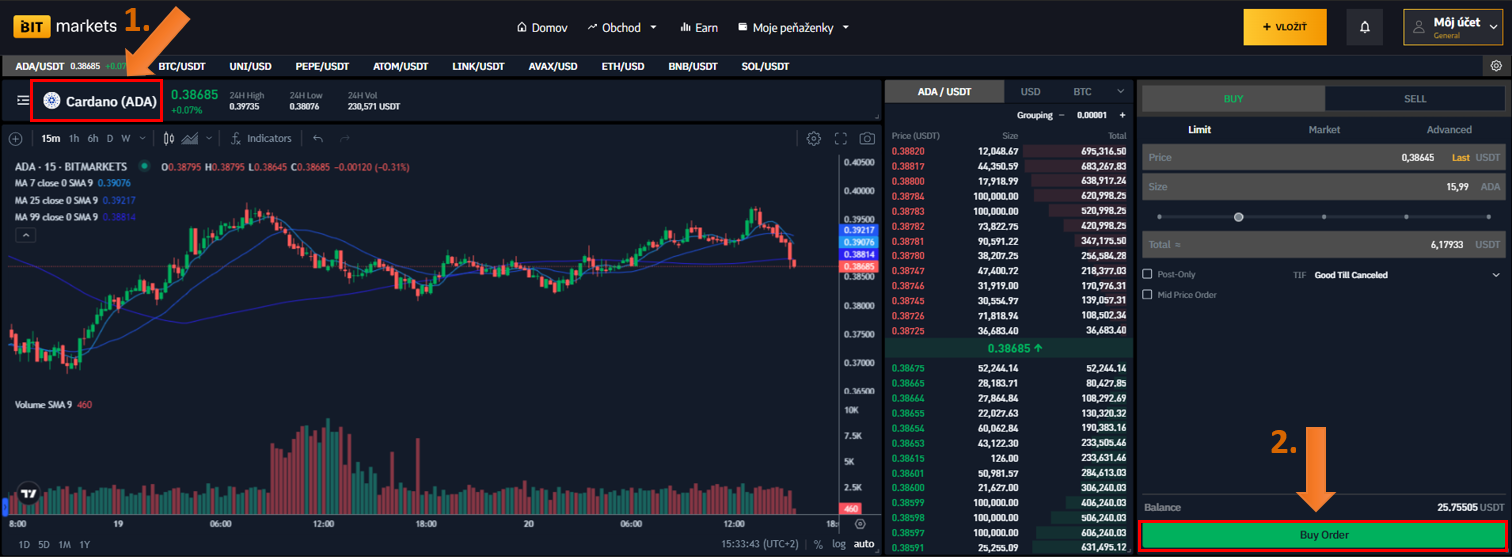Viewport: 1512px width, 557px height.
Task: Switch to the BUY side
Action: tap(1233, 99)
